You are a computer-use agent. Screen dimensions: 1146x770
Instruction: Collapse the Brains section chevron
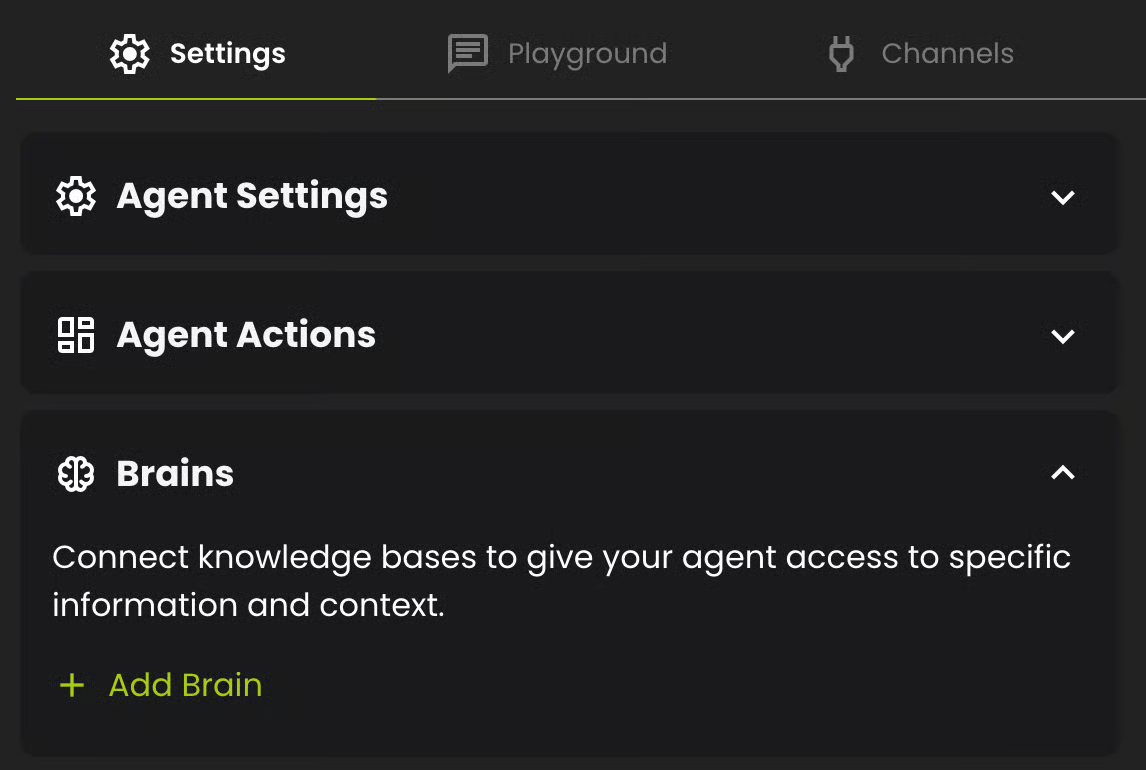coord(1063,473)
